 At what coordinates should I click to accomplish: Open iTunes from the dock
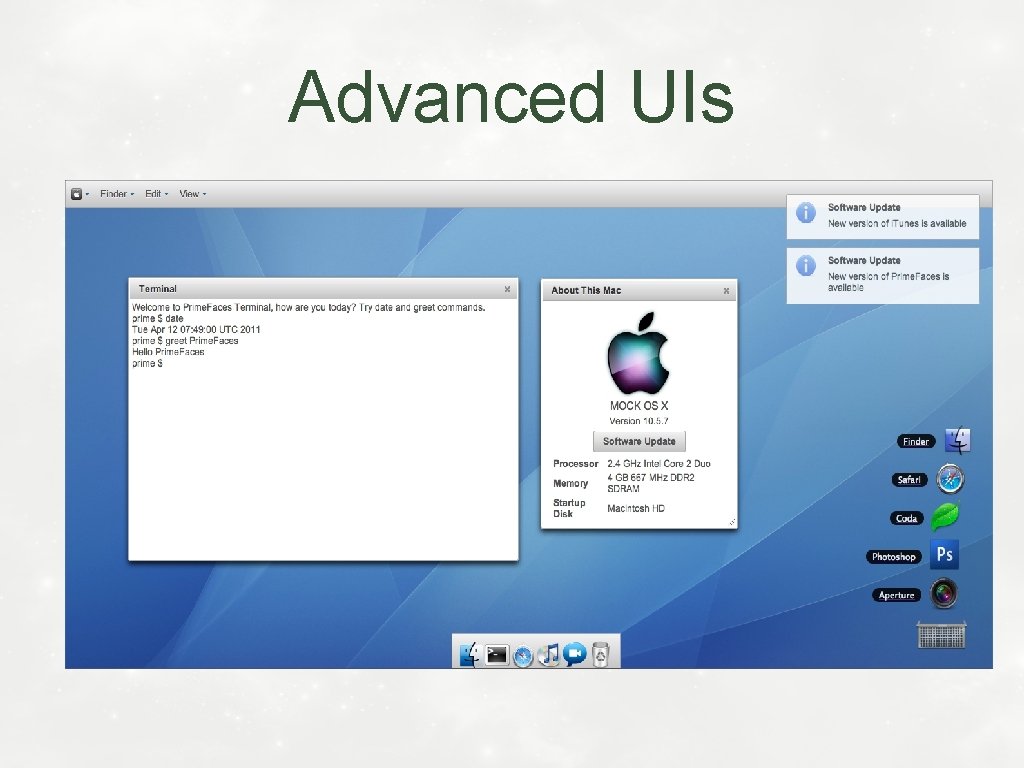click(549, 654)
